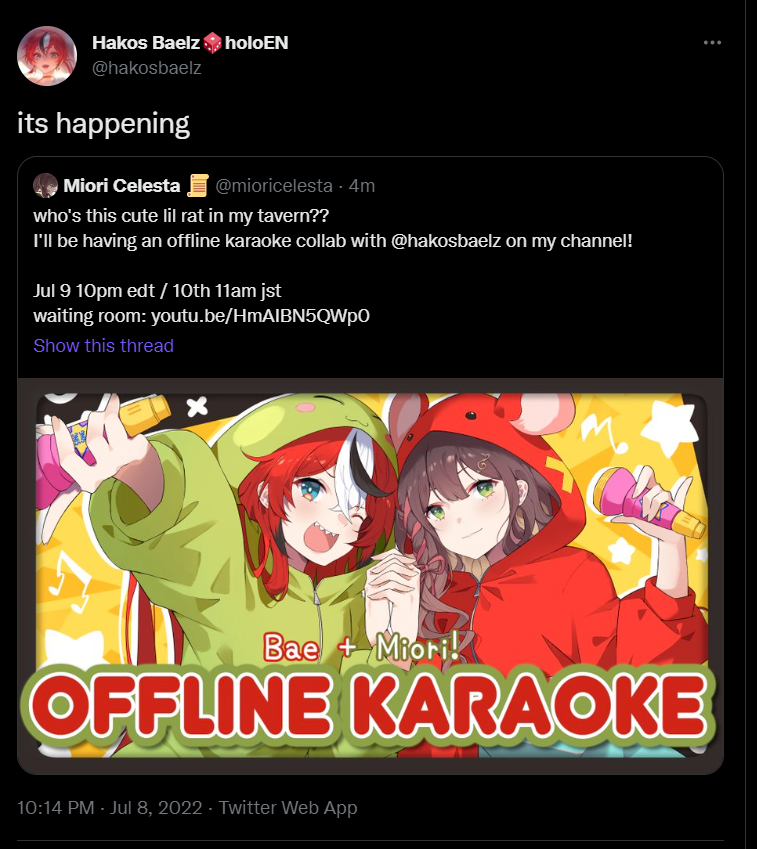Click the Twitter Web App source label
Viewport: 757px width, 849px height.
tap(288, 807)
